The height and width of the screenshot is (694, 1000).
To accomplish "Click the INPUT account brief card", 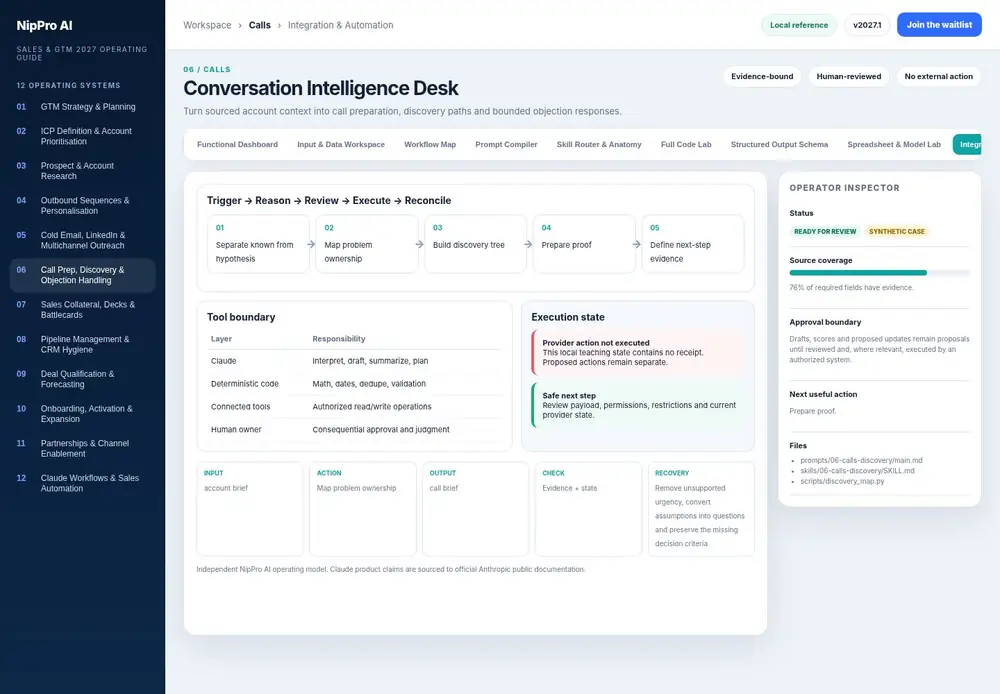I will point(249,509).
